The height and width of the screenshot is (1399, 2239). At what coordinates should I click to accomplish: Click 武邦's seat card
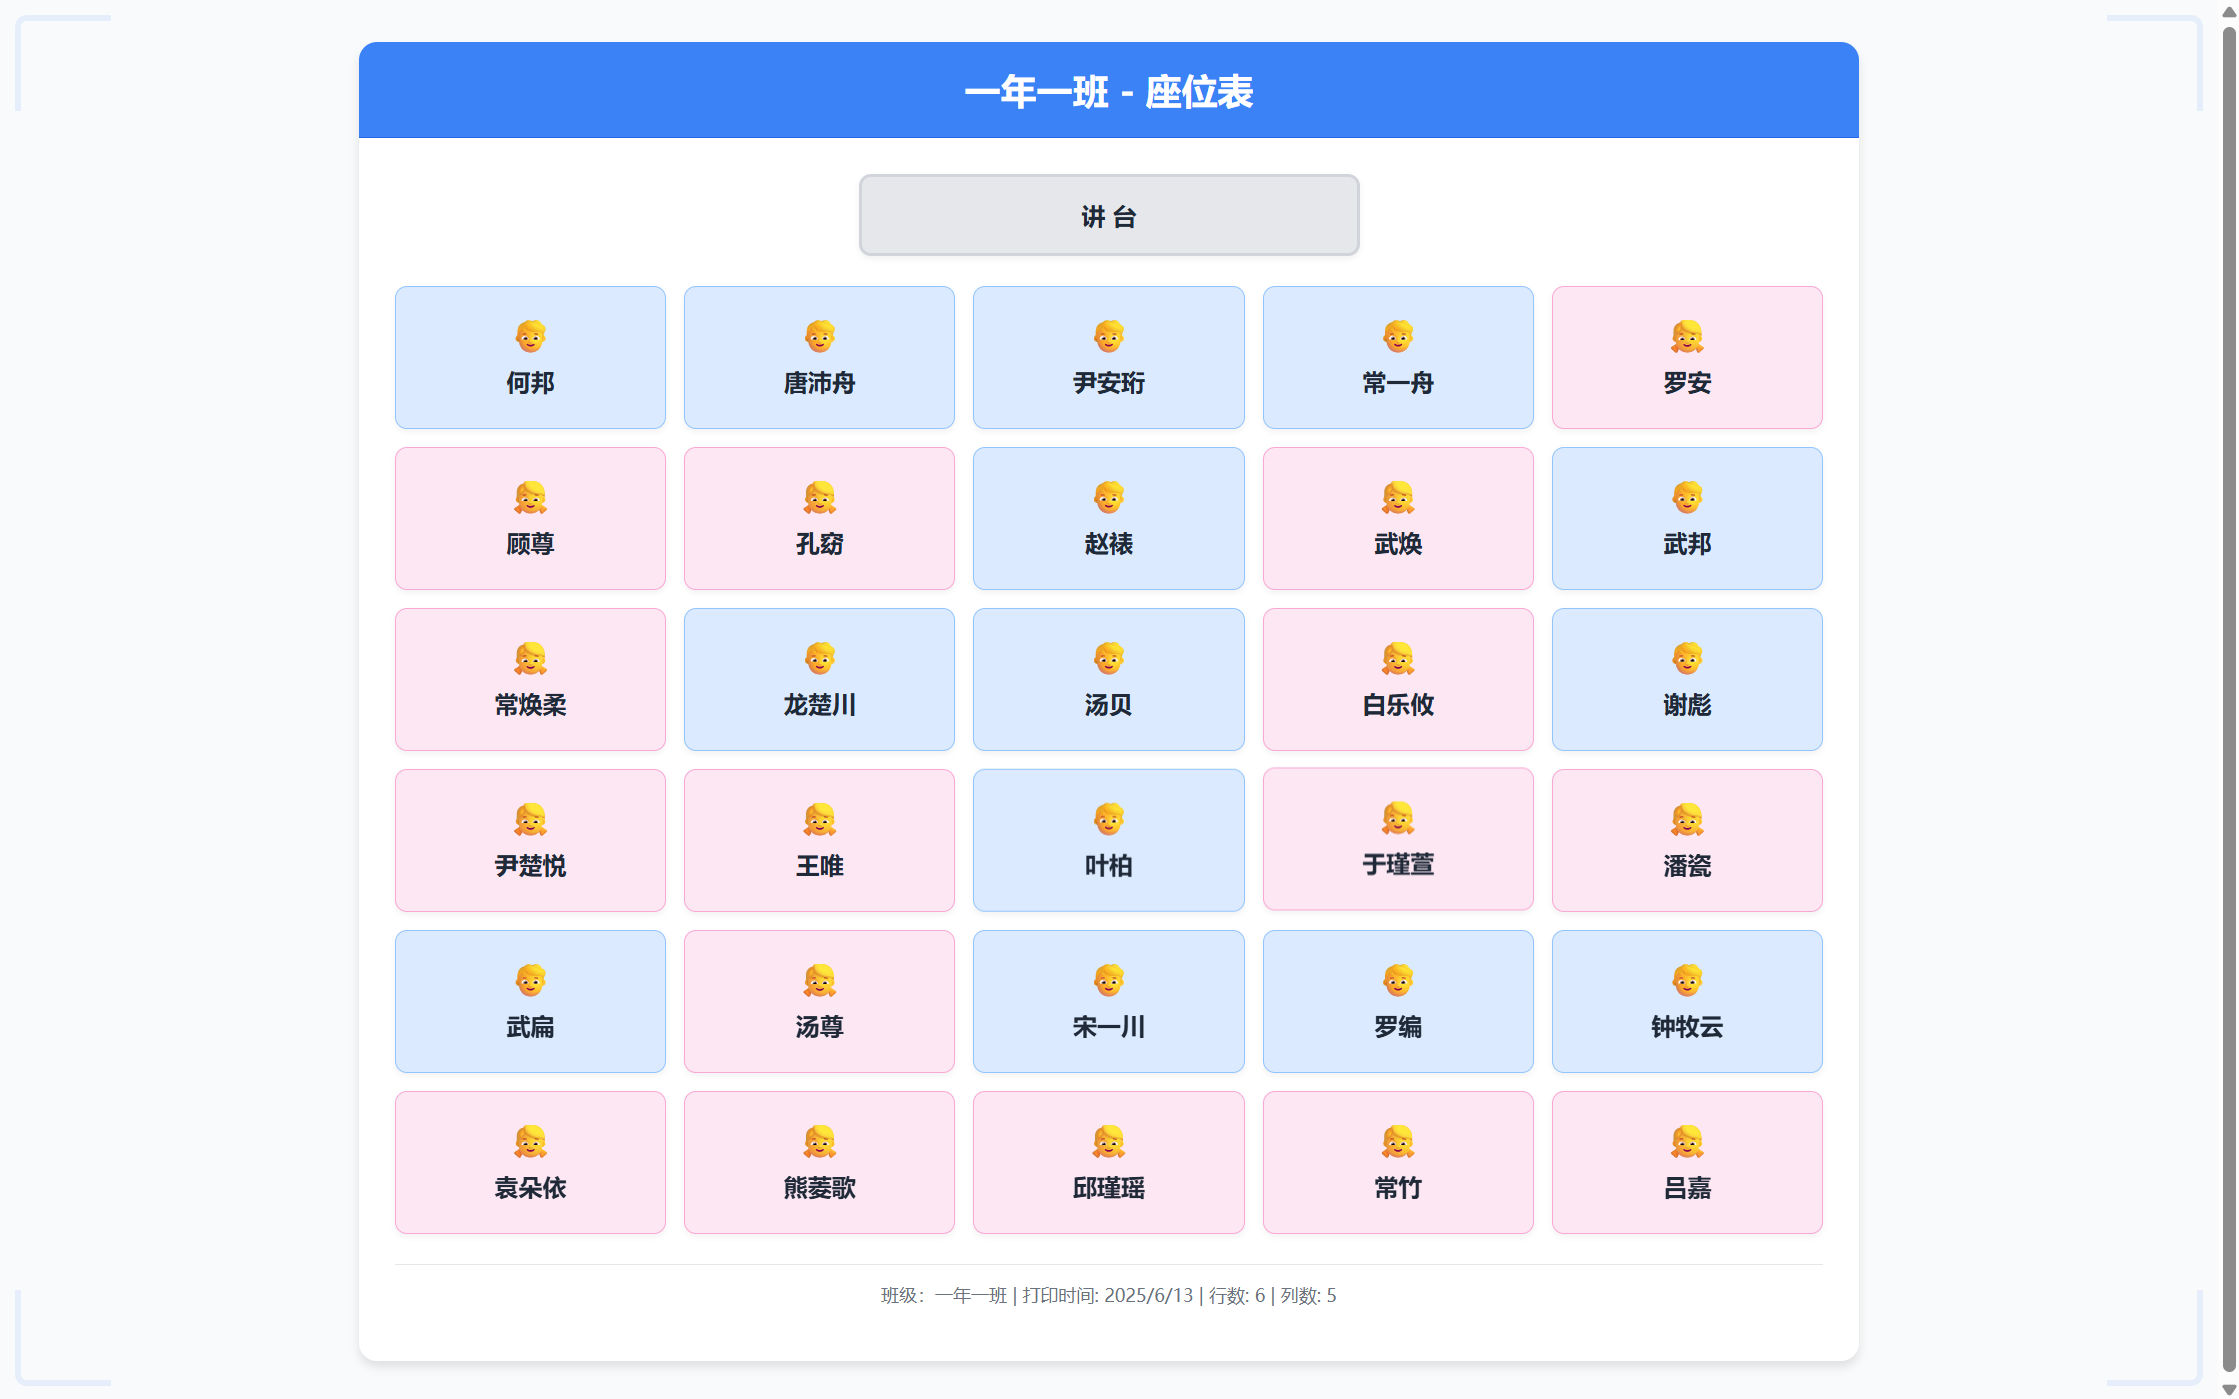pos(1687,518)
